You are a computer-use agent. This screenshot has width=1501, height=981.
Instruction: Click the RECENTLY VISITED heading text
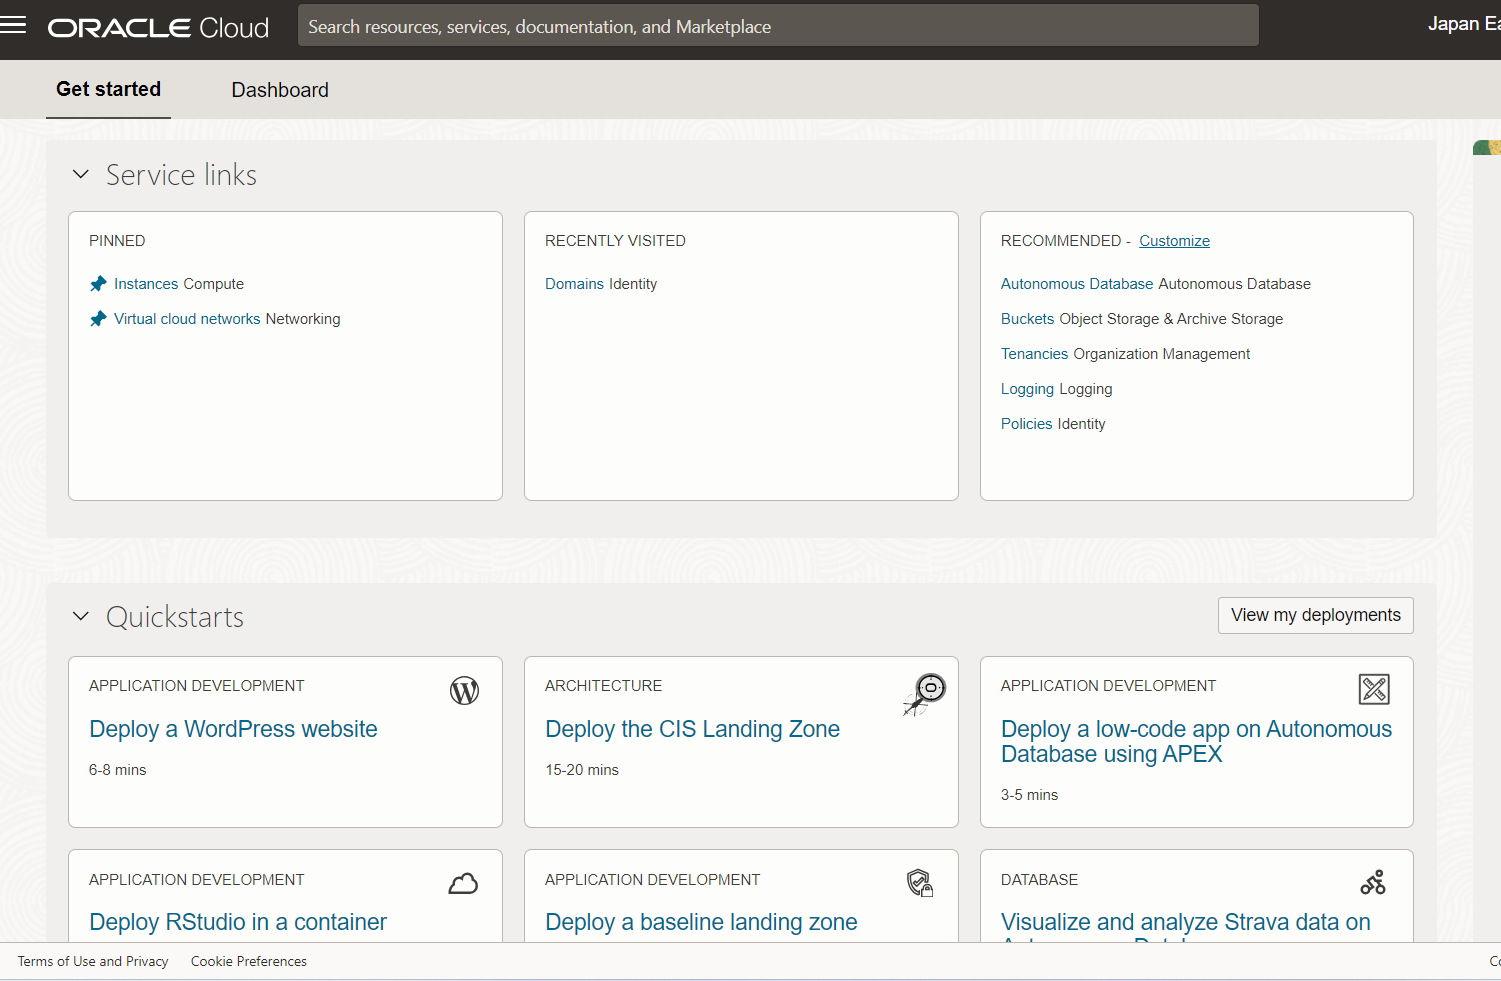pyautogui.click(x=615, y=241)
